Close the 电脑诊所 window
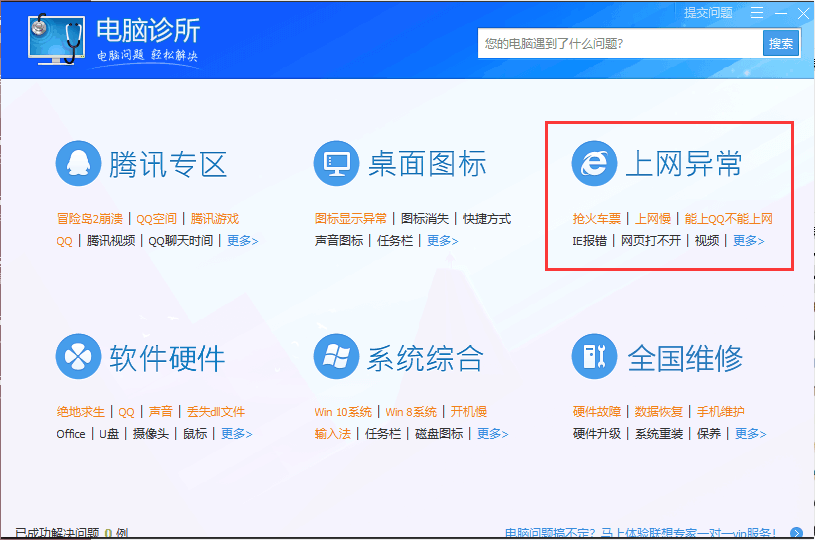815x540 pixels. (804, 13)
